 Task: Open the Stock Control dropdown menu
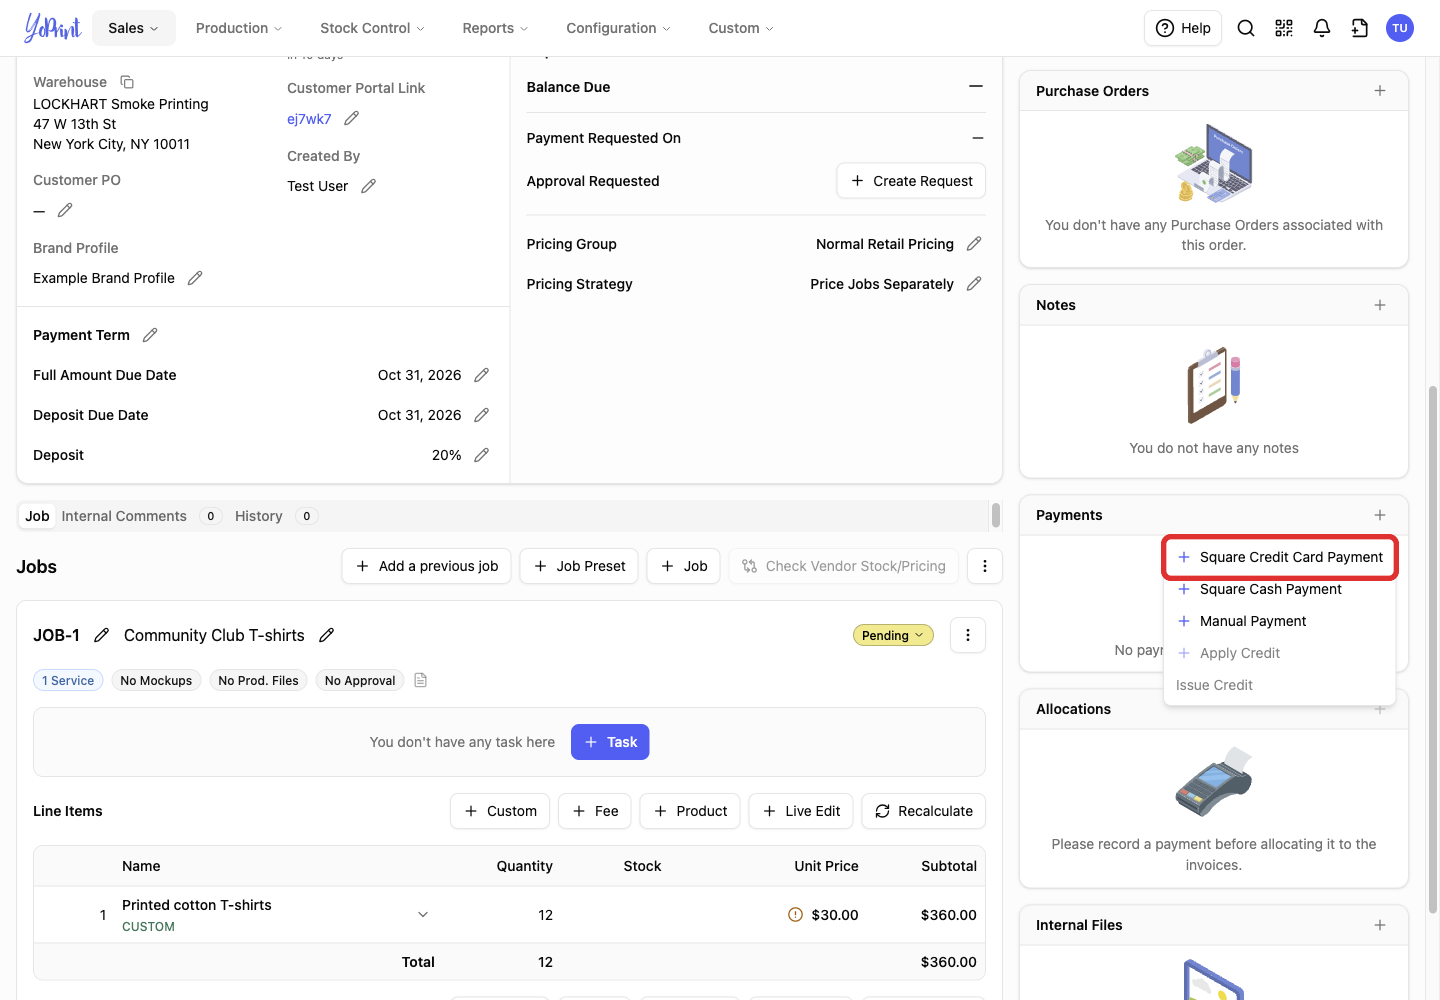(372, 28)
